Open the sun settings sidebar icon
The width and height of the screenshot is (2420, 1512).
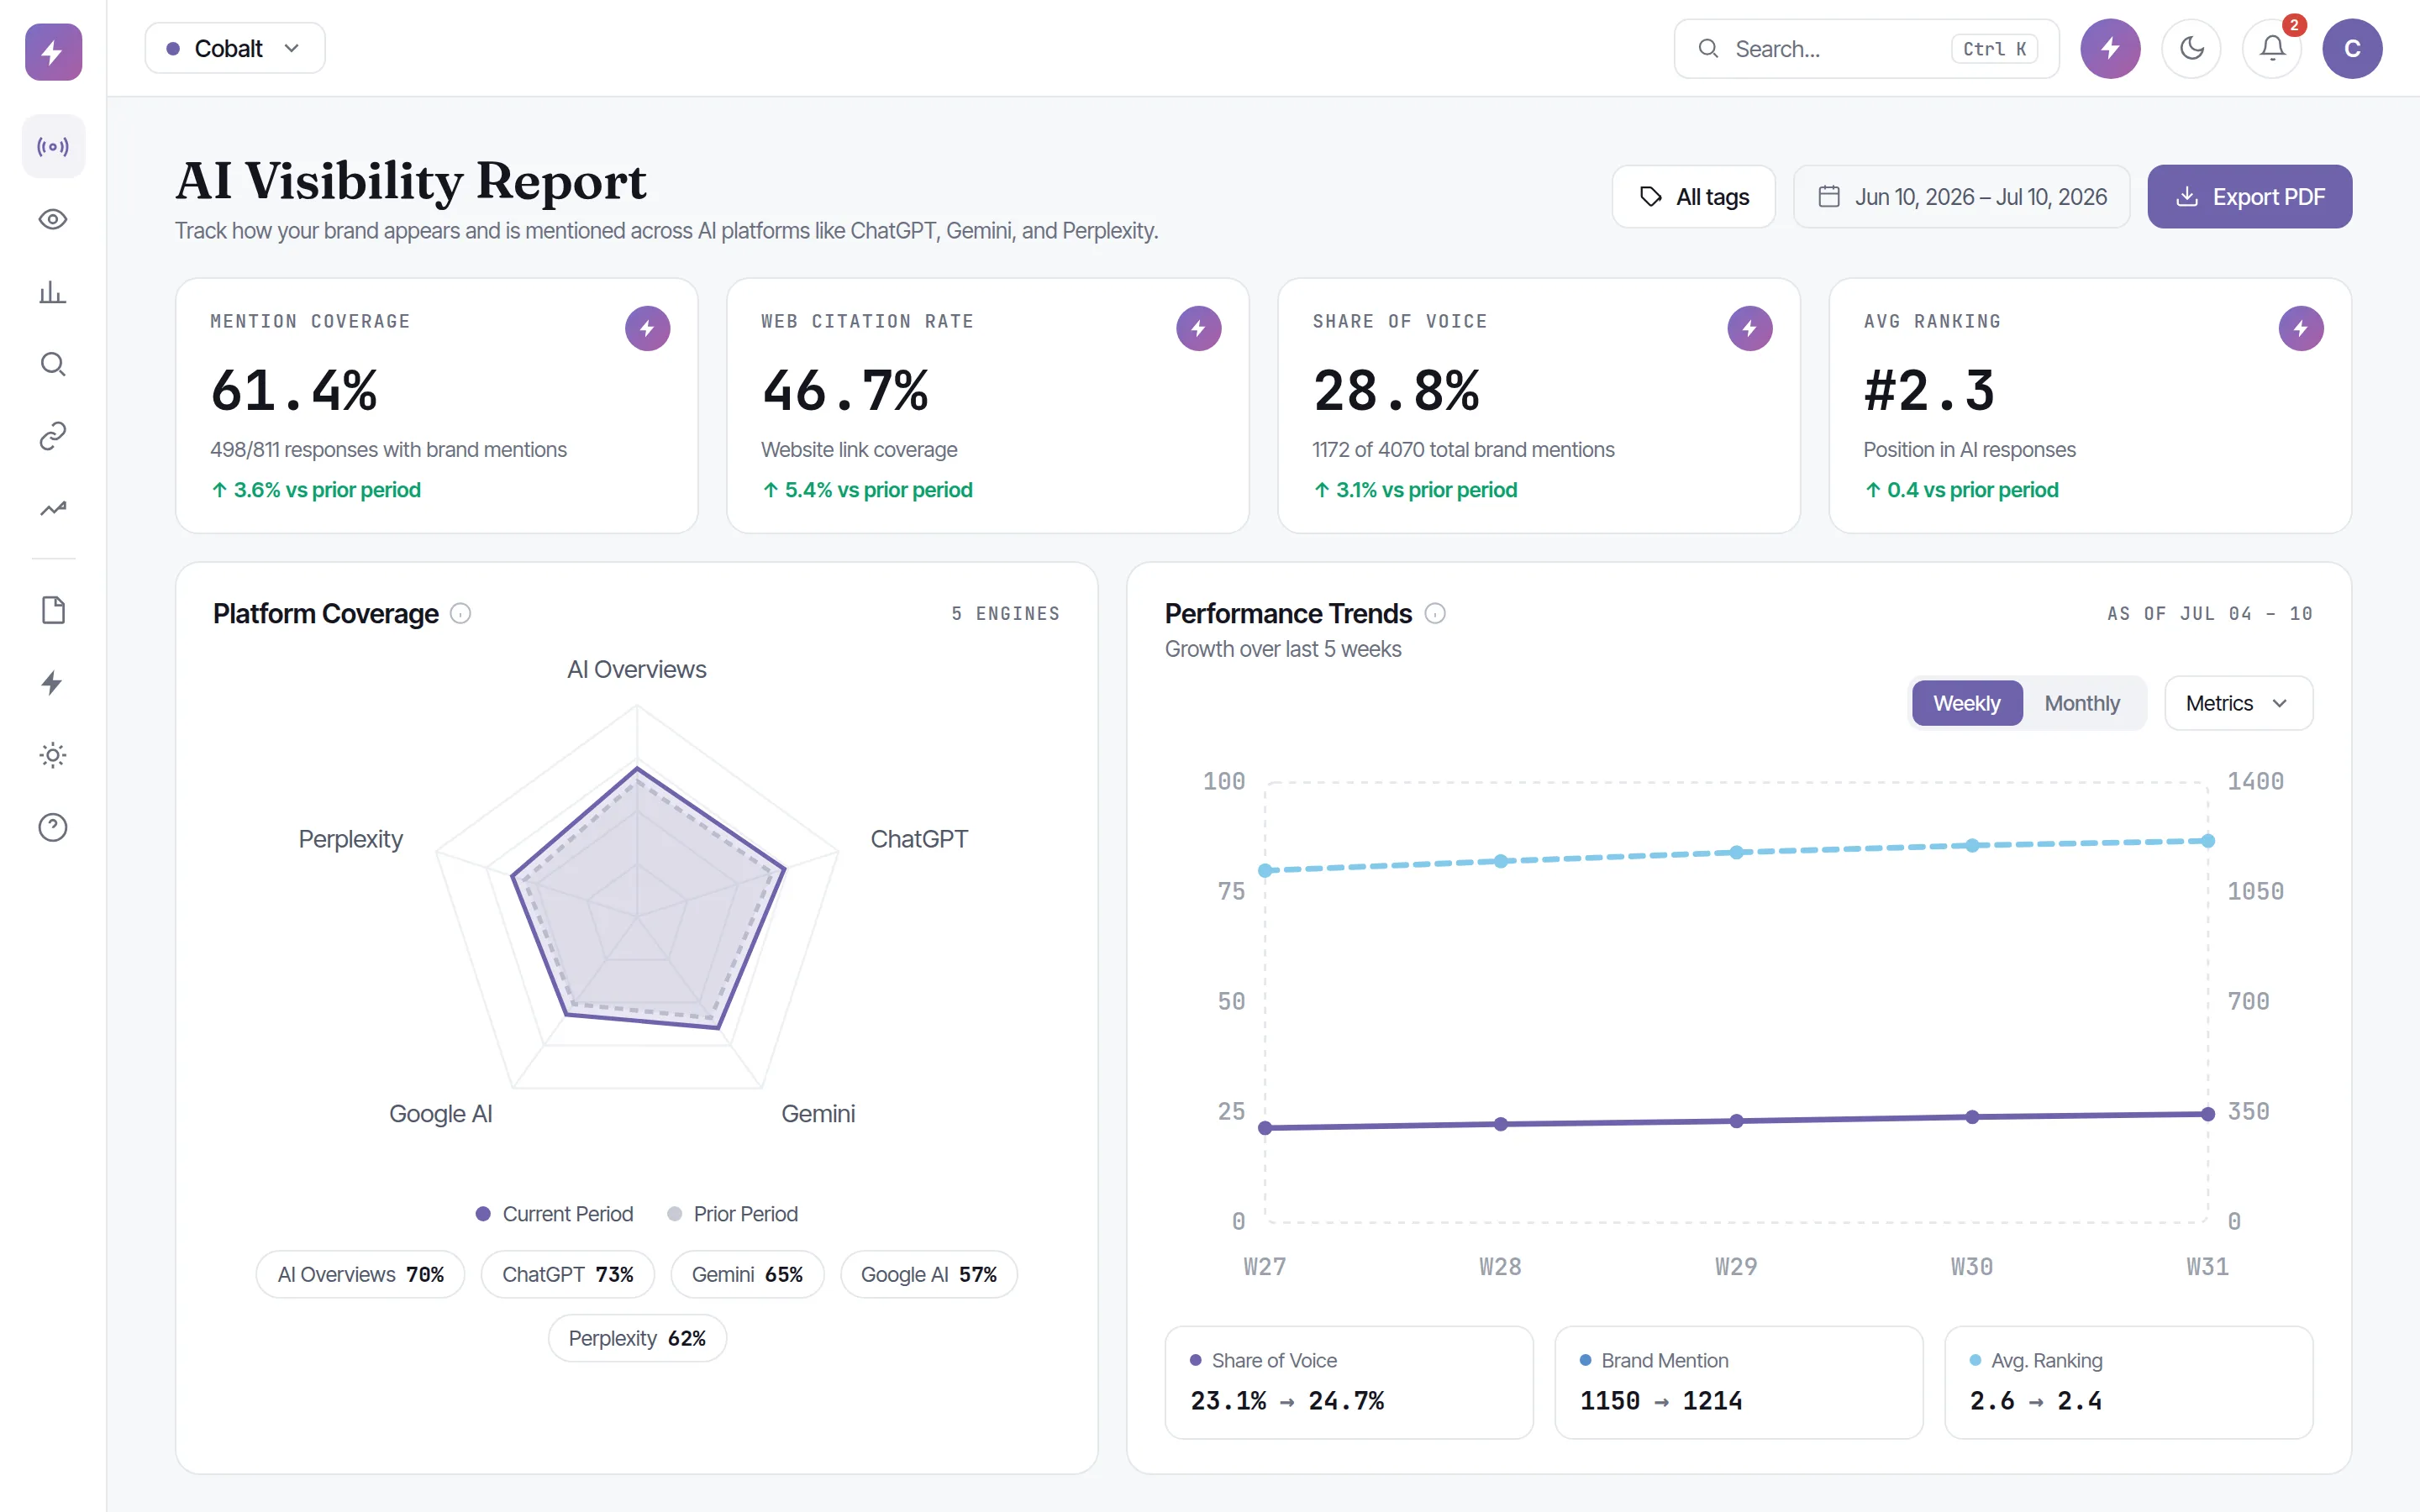click(x=53, y=755)
